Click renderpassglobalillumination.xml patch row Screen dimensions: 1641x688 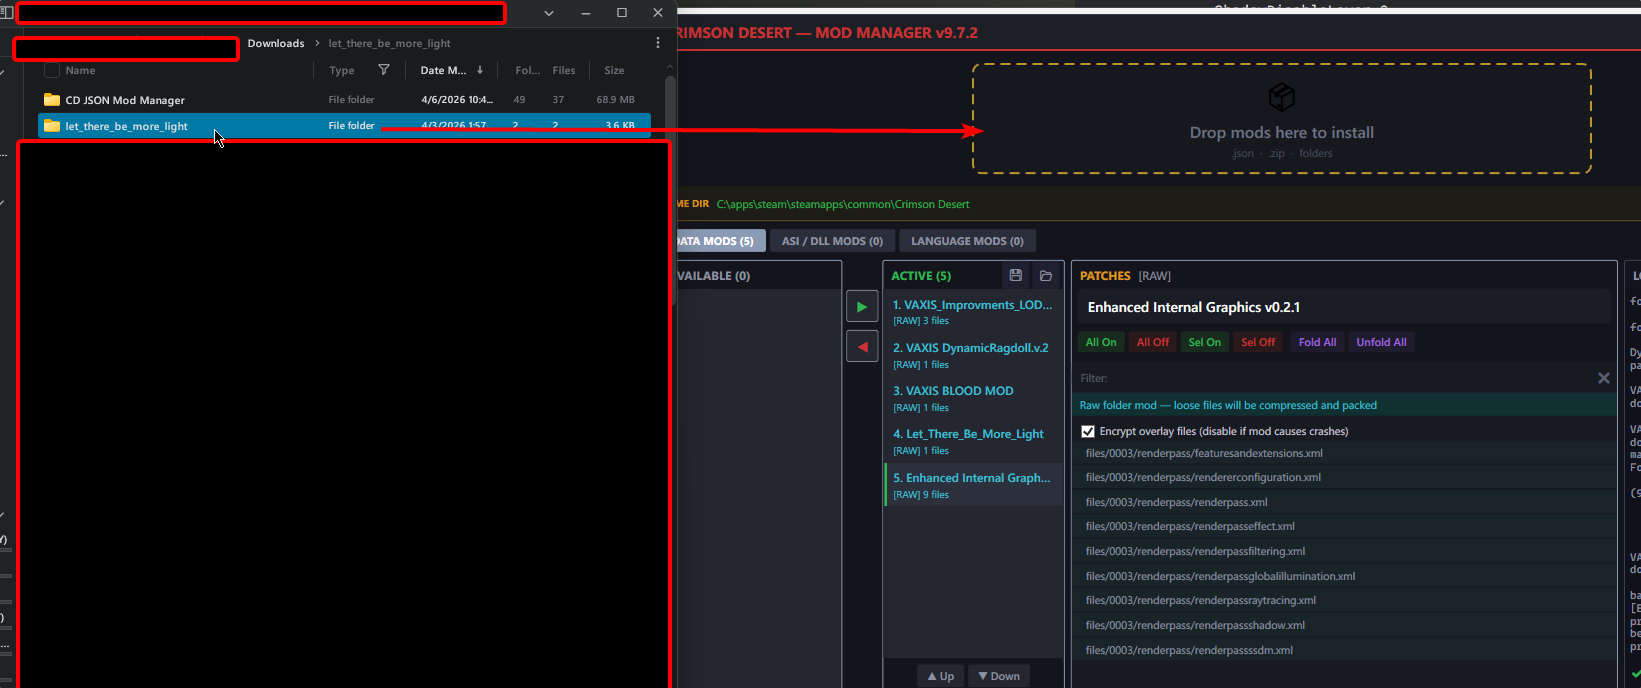[x=1346, y=576]
